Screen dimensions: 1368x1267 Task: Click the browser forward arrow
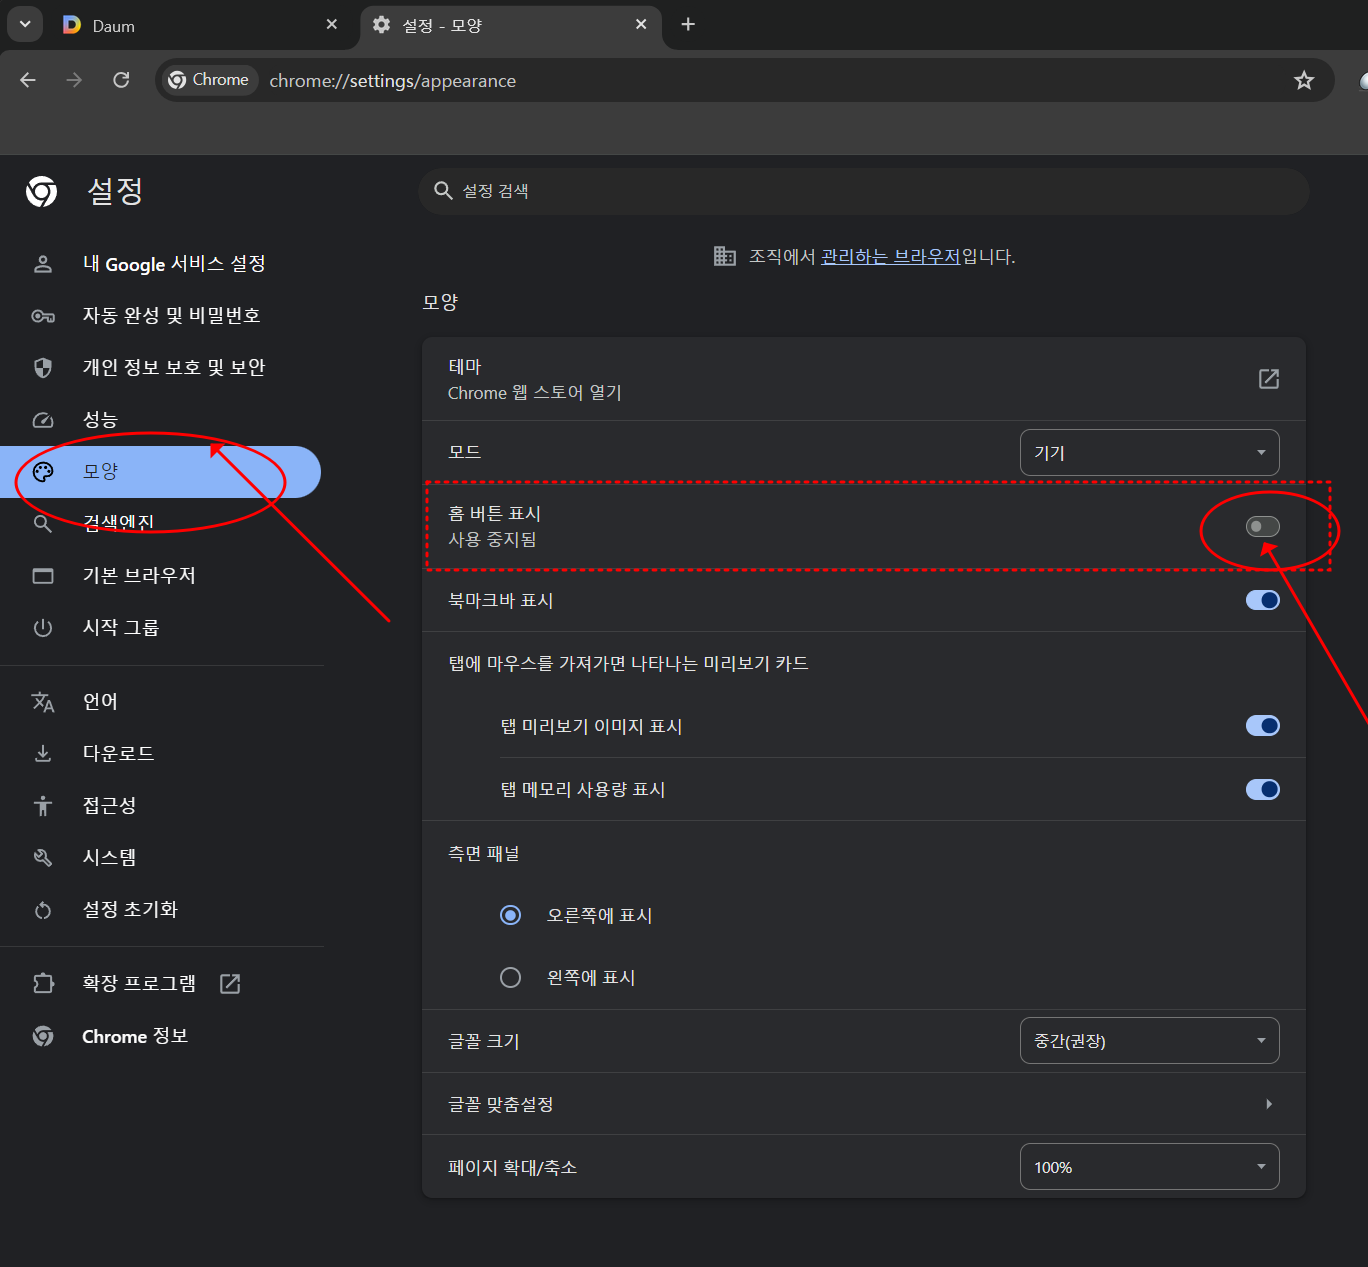tap(74, 80)
